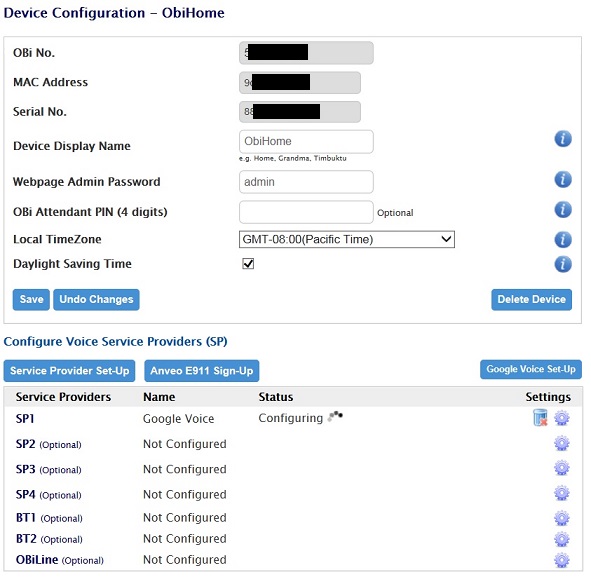The image size is (591, 577).
Task: Focus OBi Attendant PIN field
Action: click(306, 212)
